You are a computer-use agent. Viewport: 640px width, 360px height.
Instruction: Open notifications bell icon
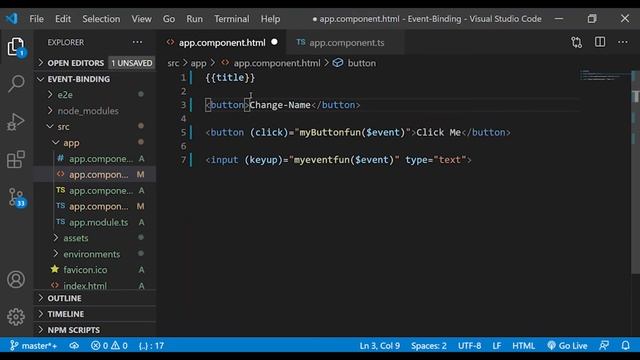626,346
